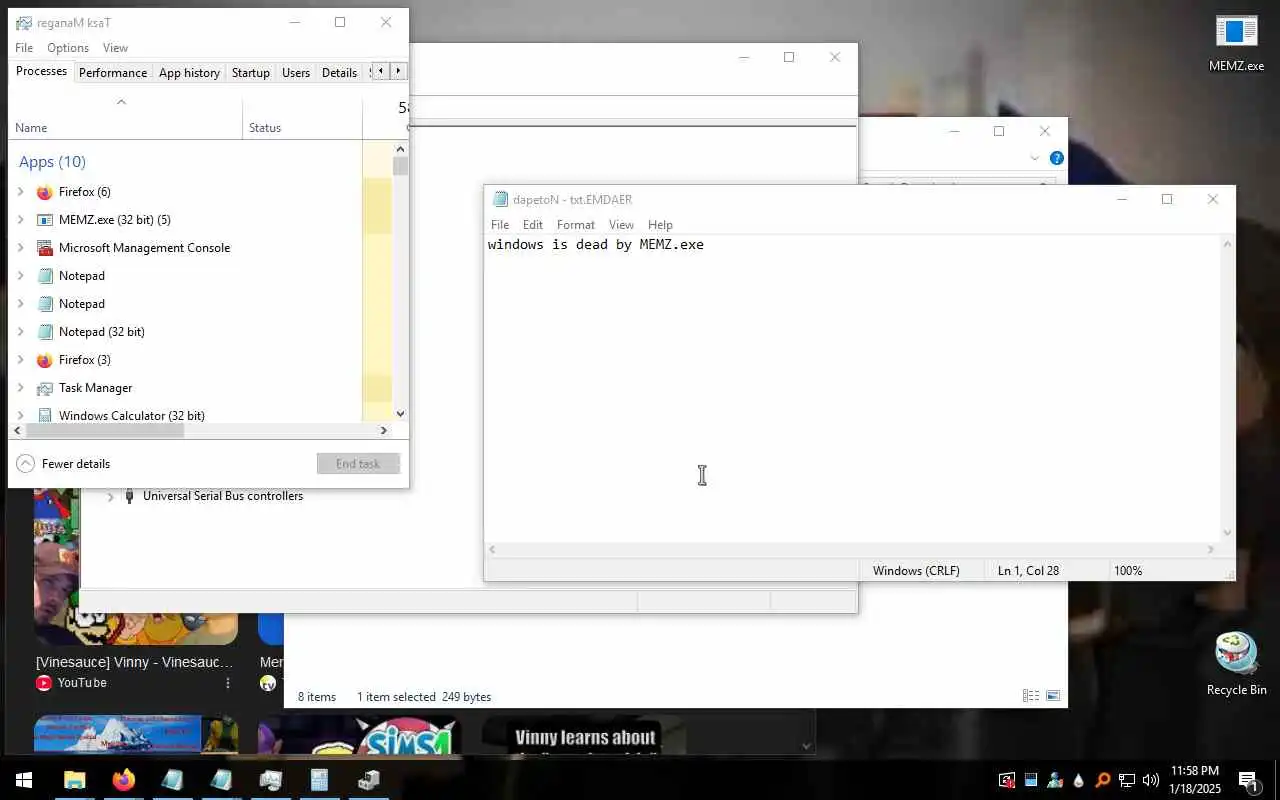This screenshot has height=800, width=1280.
Task: Click the Microsoft Management Console row icon
Action: (44, 248)
